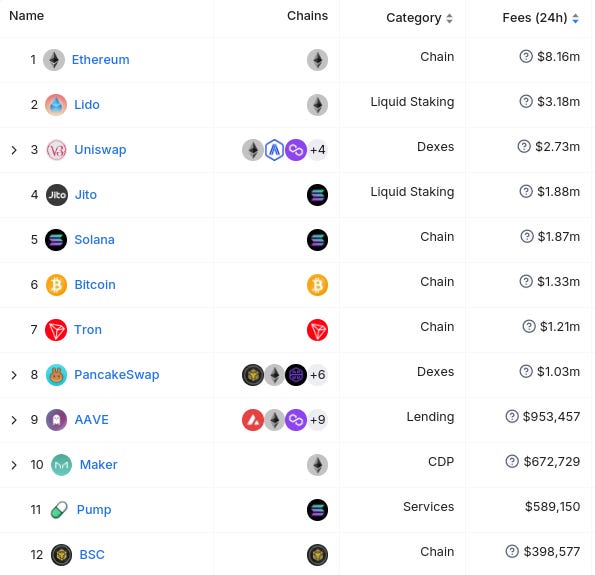Click the Jito logo icon

pyautogui.click(x=57, y=195)
